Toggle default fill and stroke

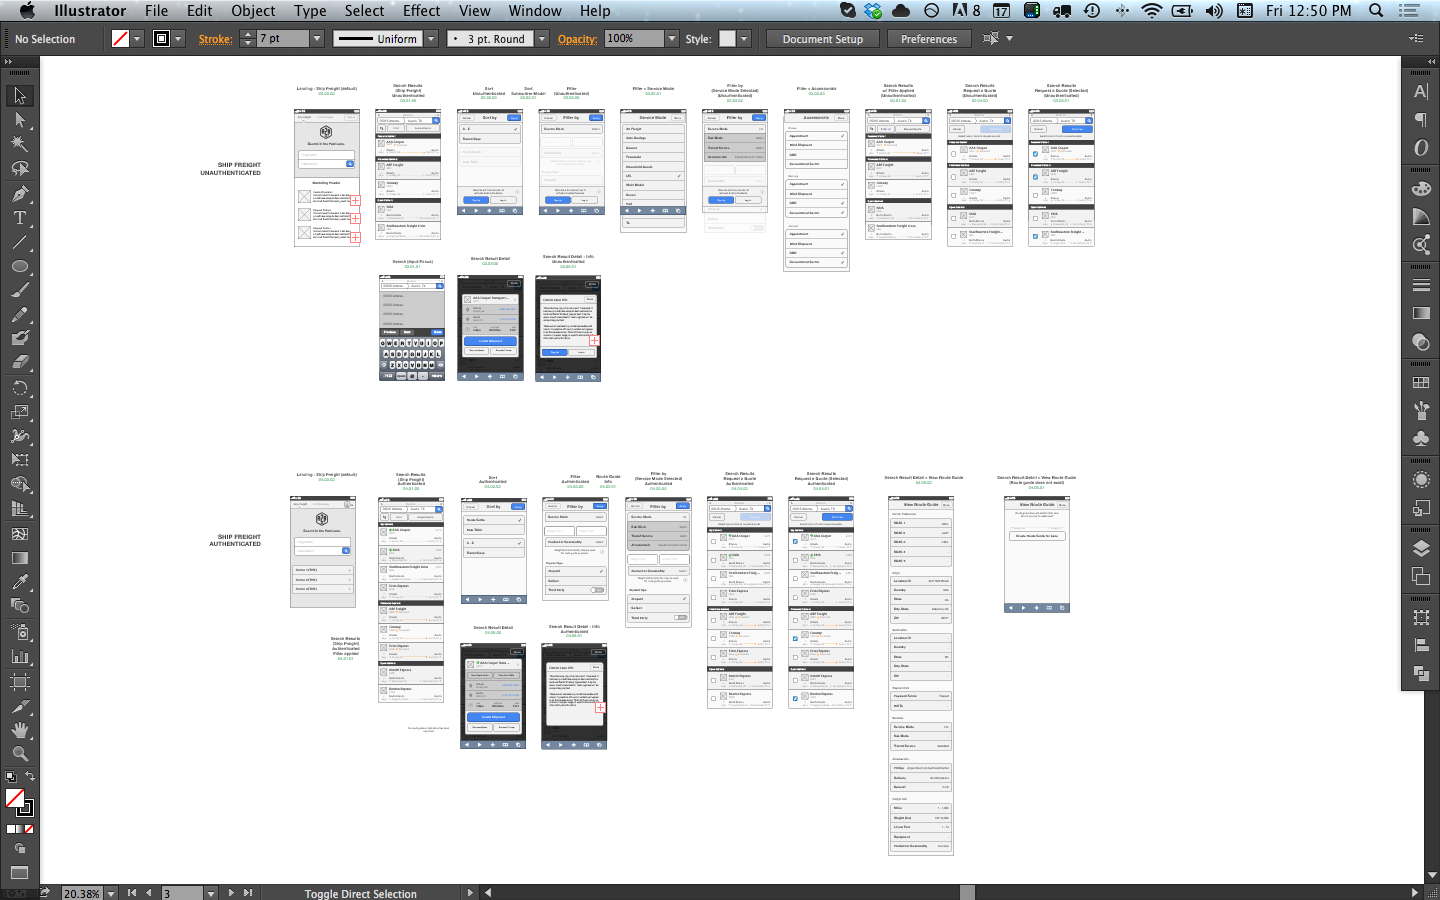pyautogui.click(x=10, y=776)
